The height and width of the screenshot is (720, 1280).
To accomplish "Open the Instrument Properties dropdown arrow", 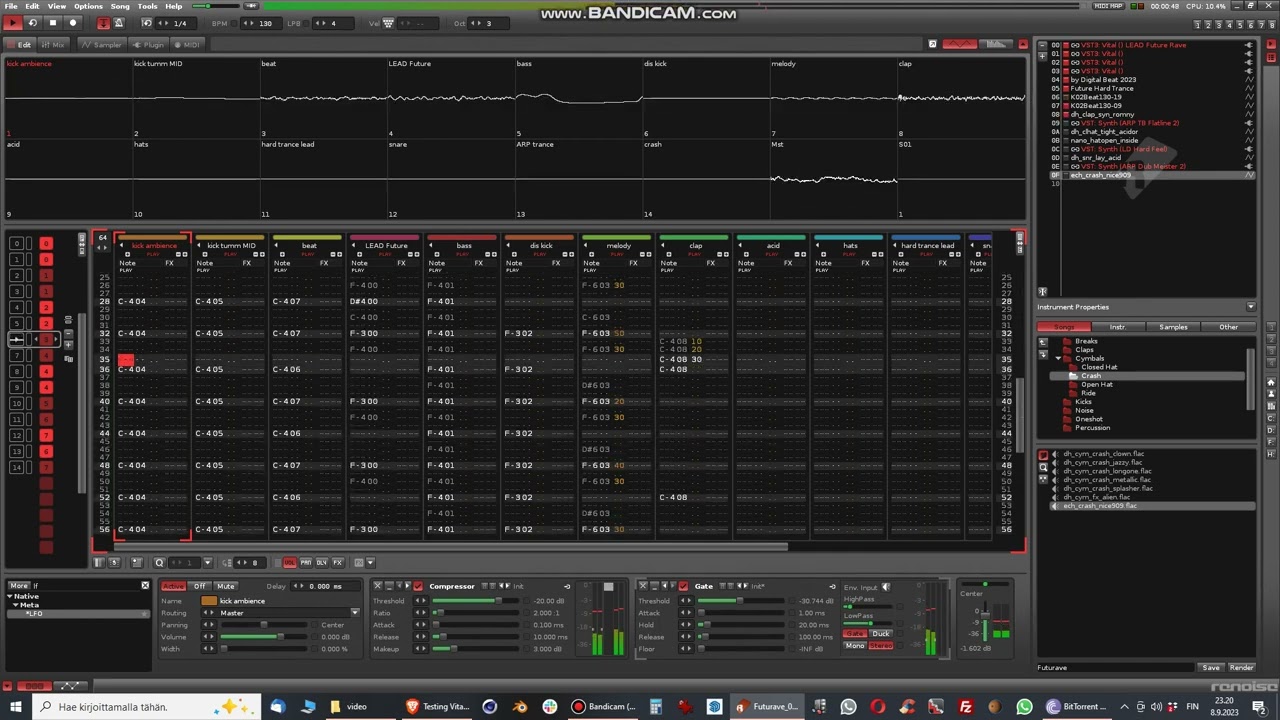I will click(x=1250, y=307).
